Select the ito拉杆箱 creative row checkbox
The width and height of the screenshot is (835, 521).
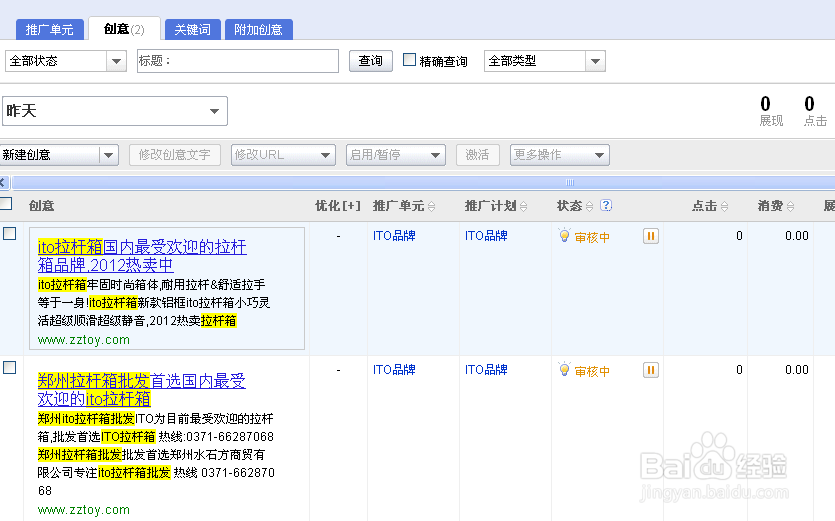click(x=10, y=233)
